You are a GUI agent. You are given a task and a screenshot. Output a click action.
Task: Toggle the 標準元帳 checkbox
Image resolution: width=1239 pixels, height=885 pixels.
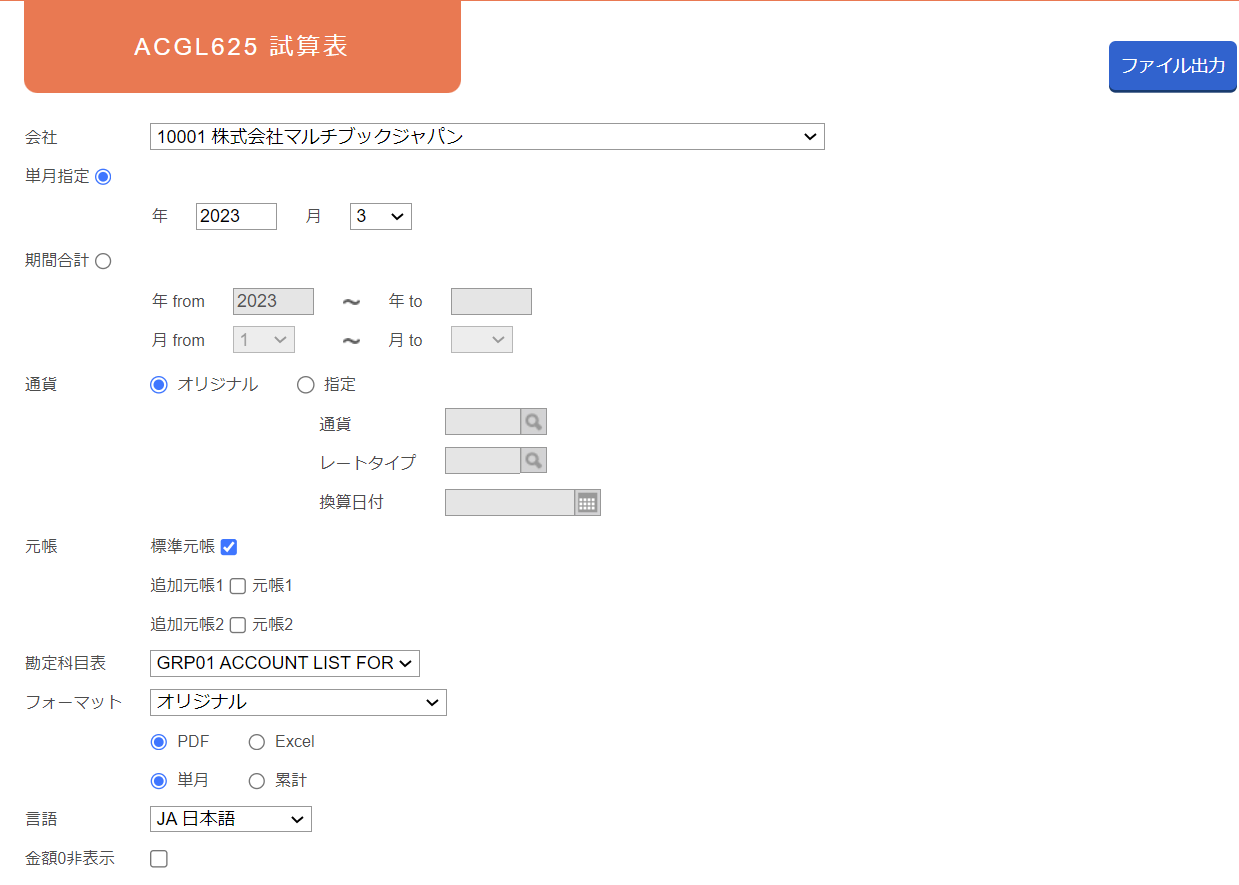(x=229, y=547)
